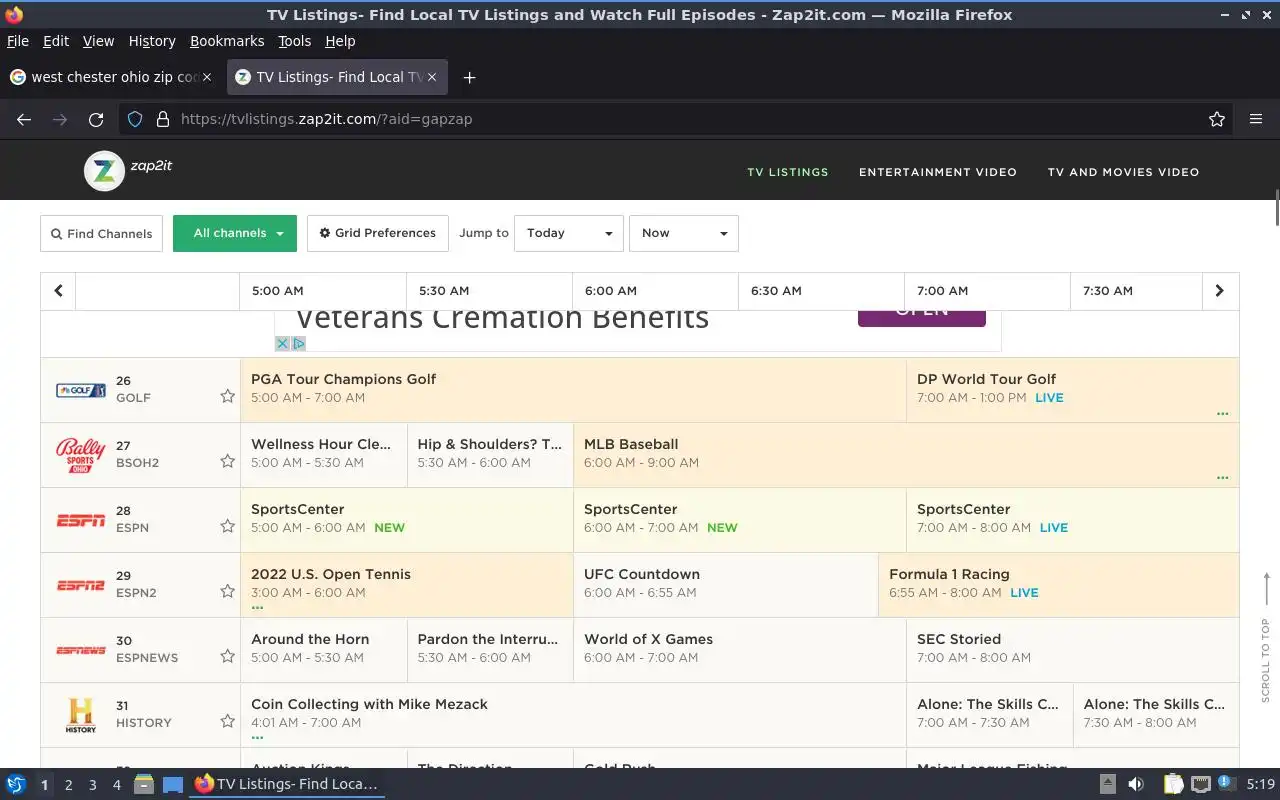Close the ad with the X icon
This screenshot has height=800, width=1280.
(282, 343)
